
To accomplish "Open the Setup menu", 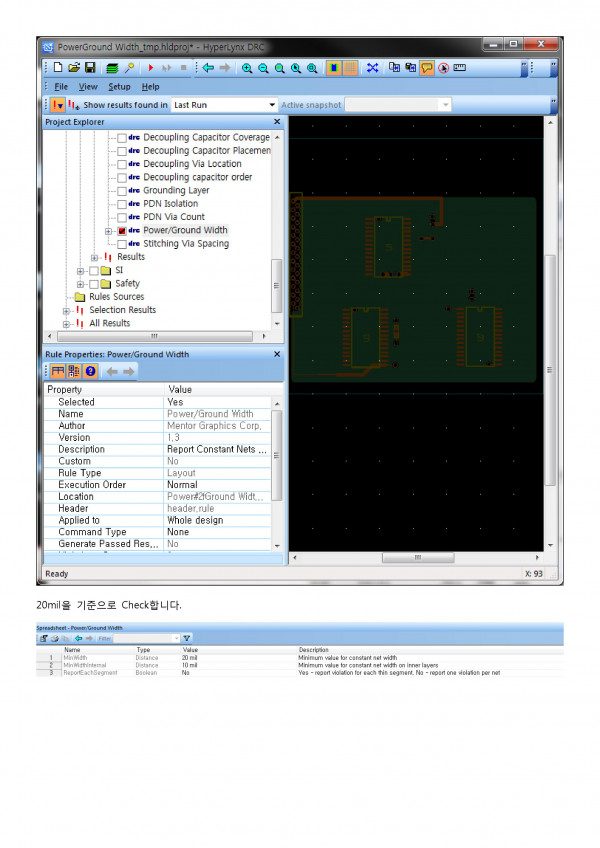I will tap(119, 87).
